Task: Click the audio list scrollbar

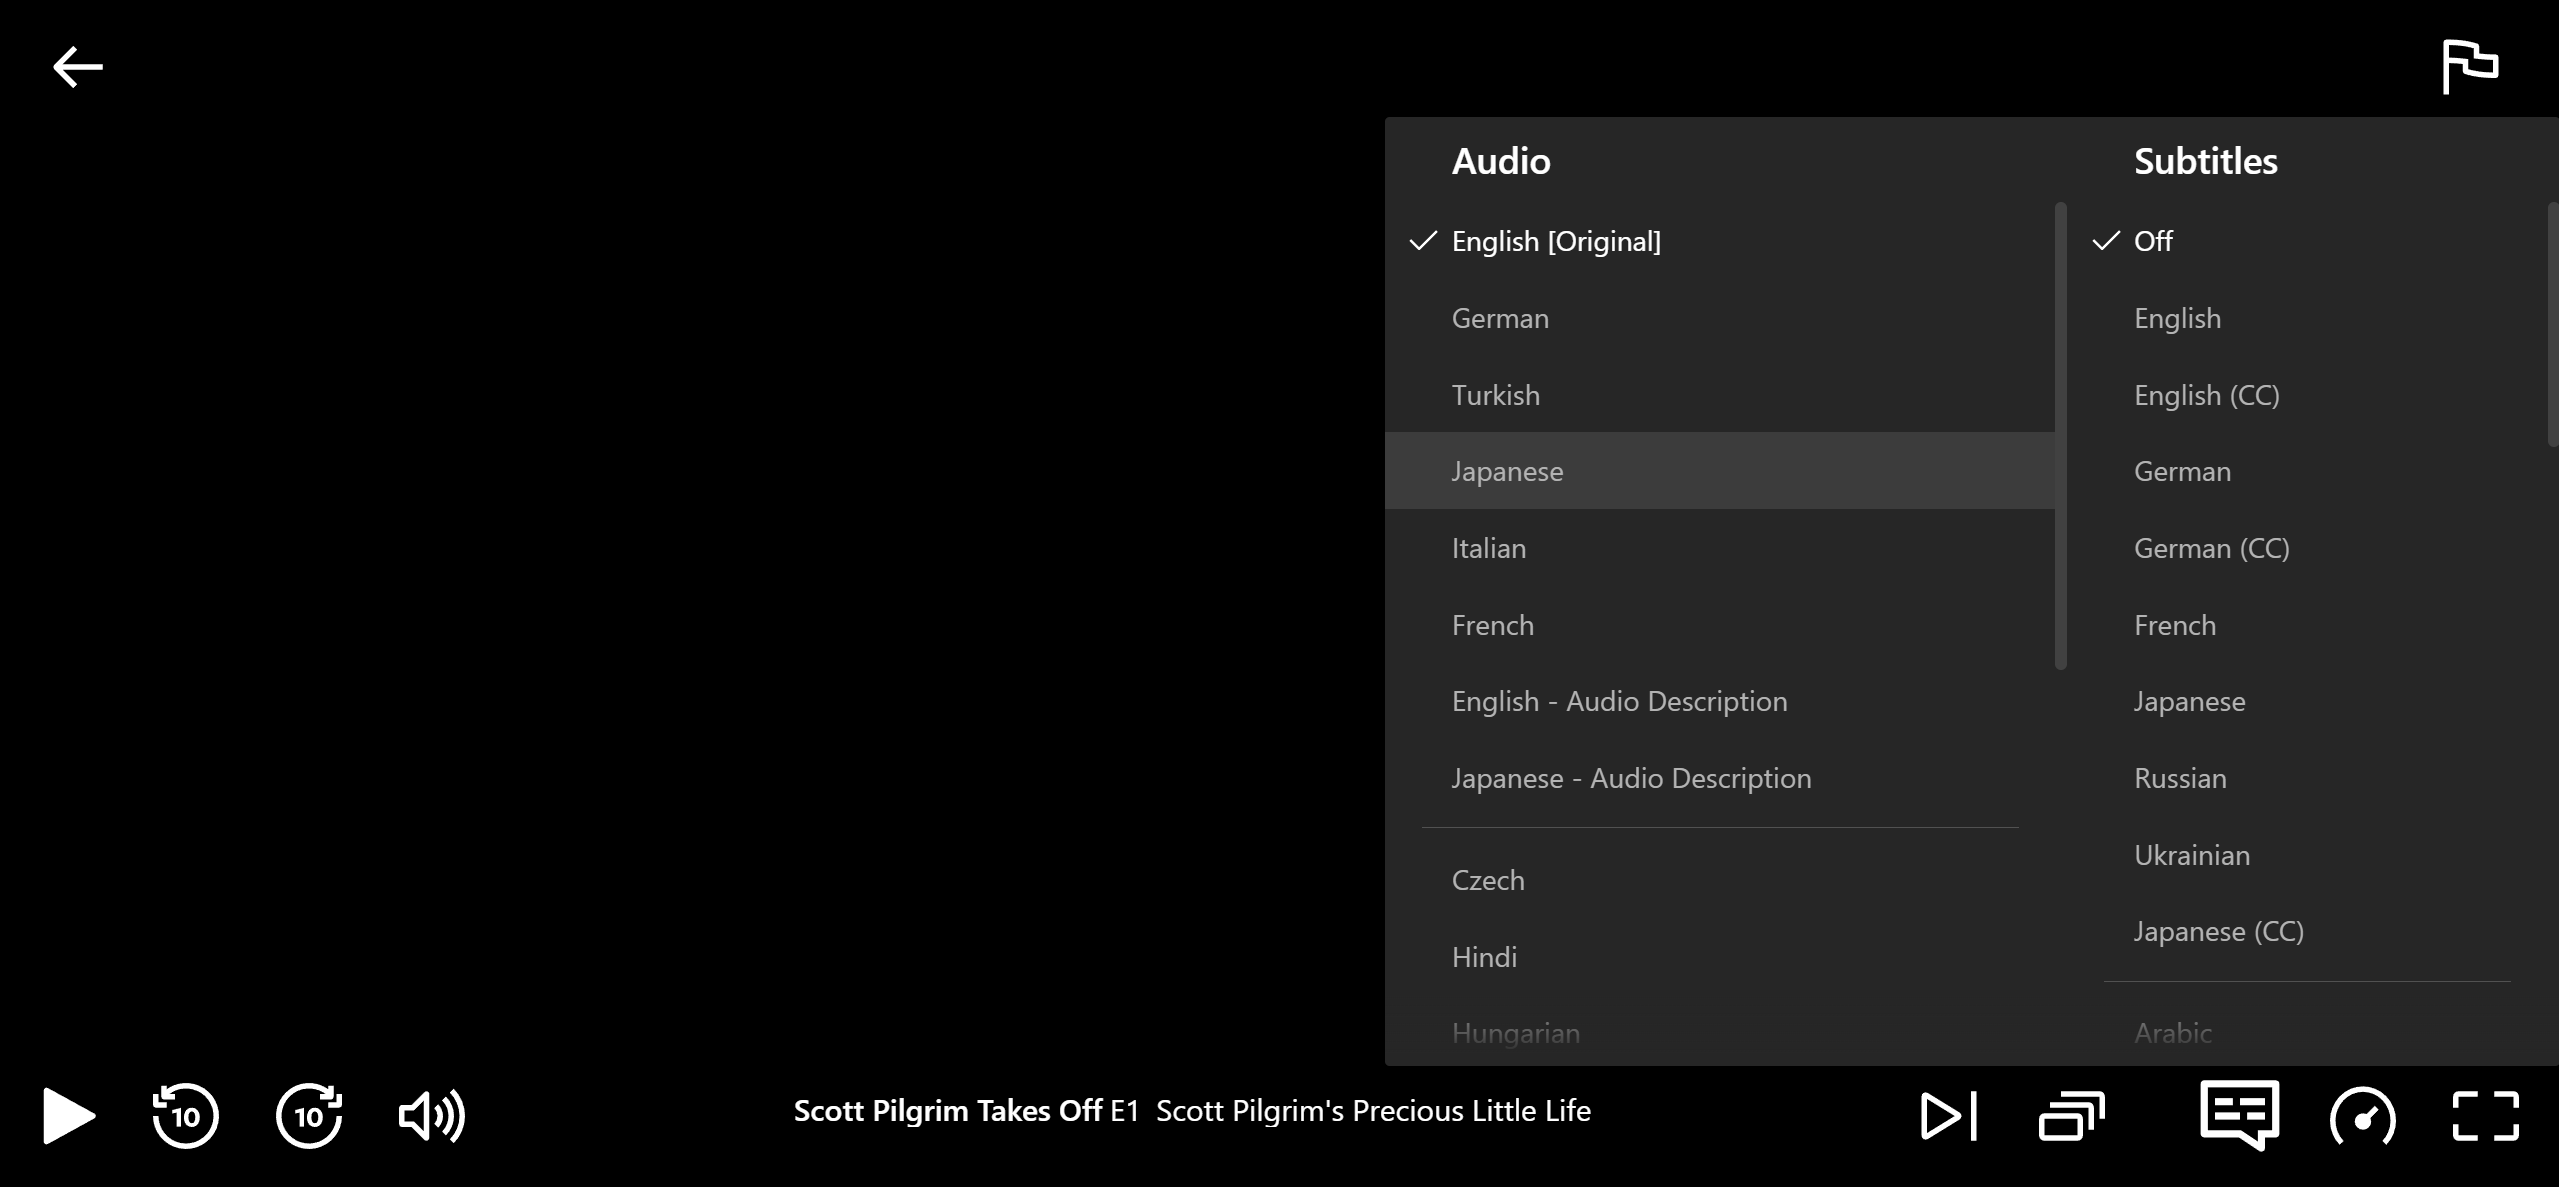Action: (x=2060, y=436)
